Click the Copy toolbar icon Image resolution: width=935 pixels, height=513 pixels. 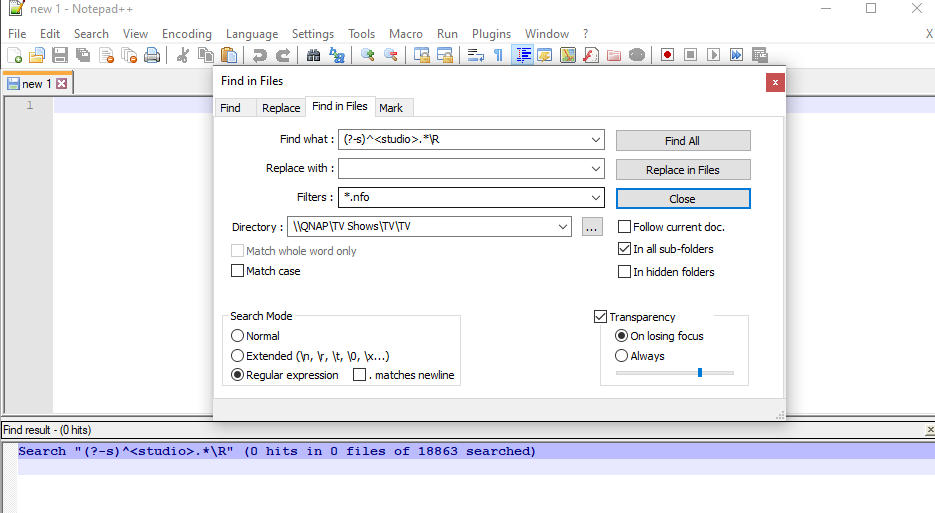(206, 55)
